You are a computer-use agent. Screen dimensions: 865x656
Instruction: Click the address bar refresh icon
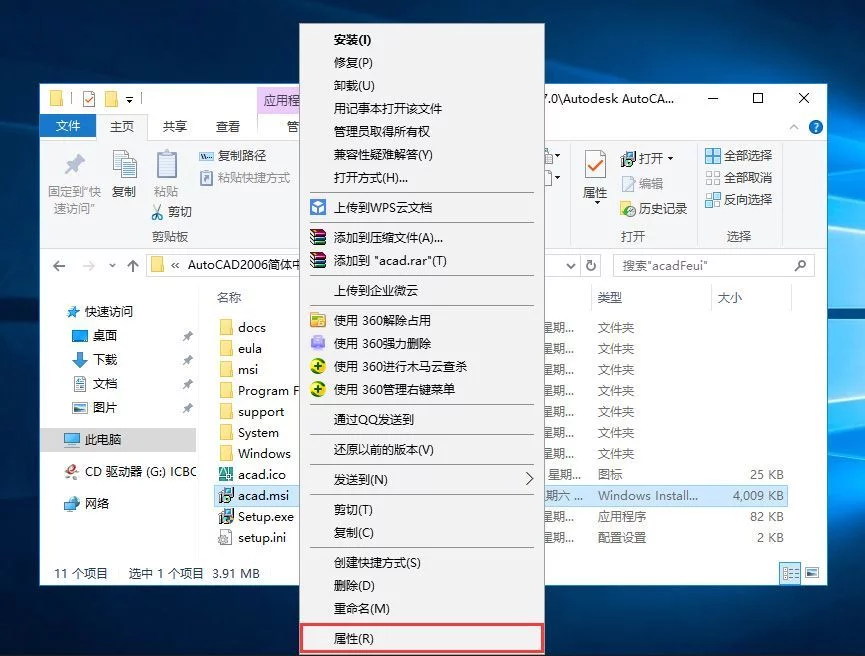pyautogui.click(x=591, y=265)
